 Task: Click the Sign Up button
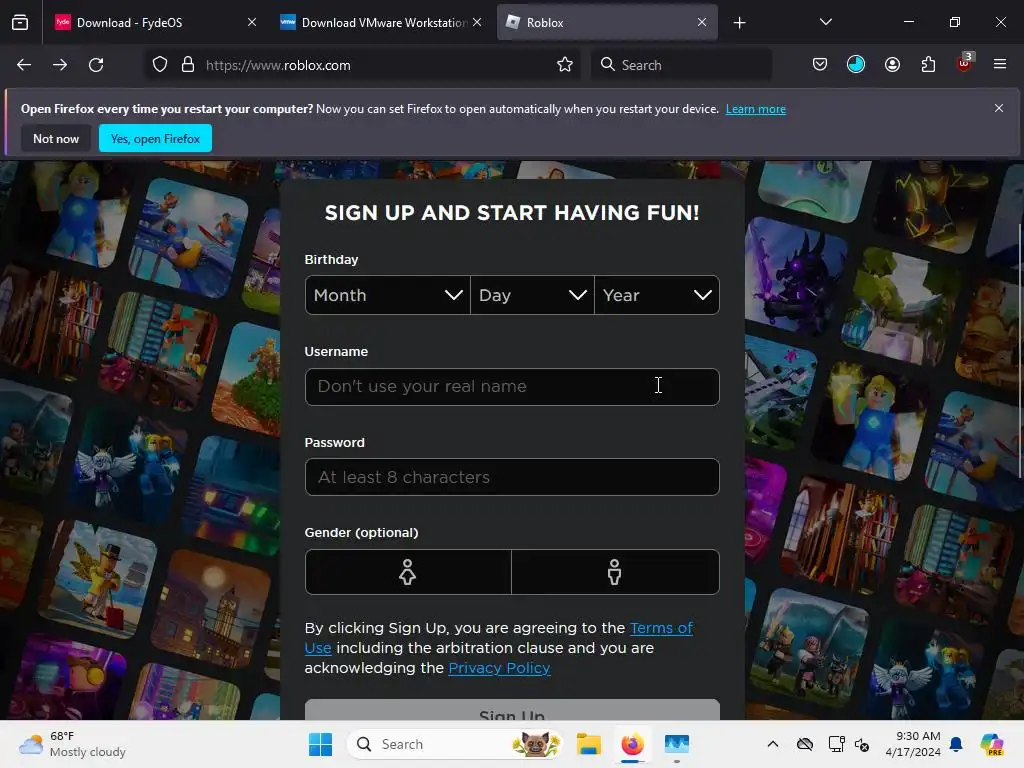(x=512, y=710)
